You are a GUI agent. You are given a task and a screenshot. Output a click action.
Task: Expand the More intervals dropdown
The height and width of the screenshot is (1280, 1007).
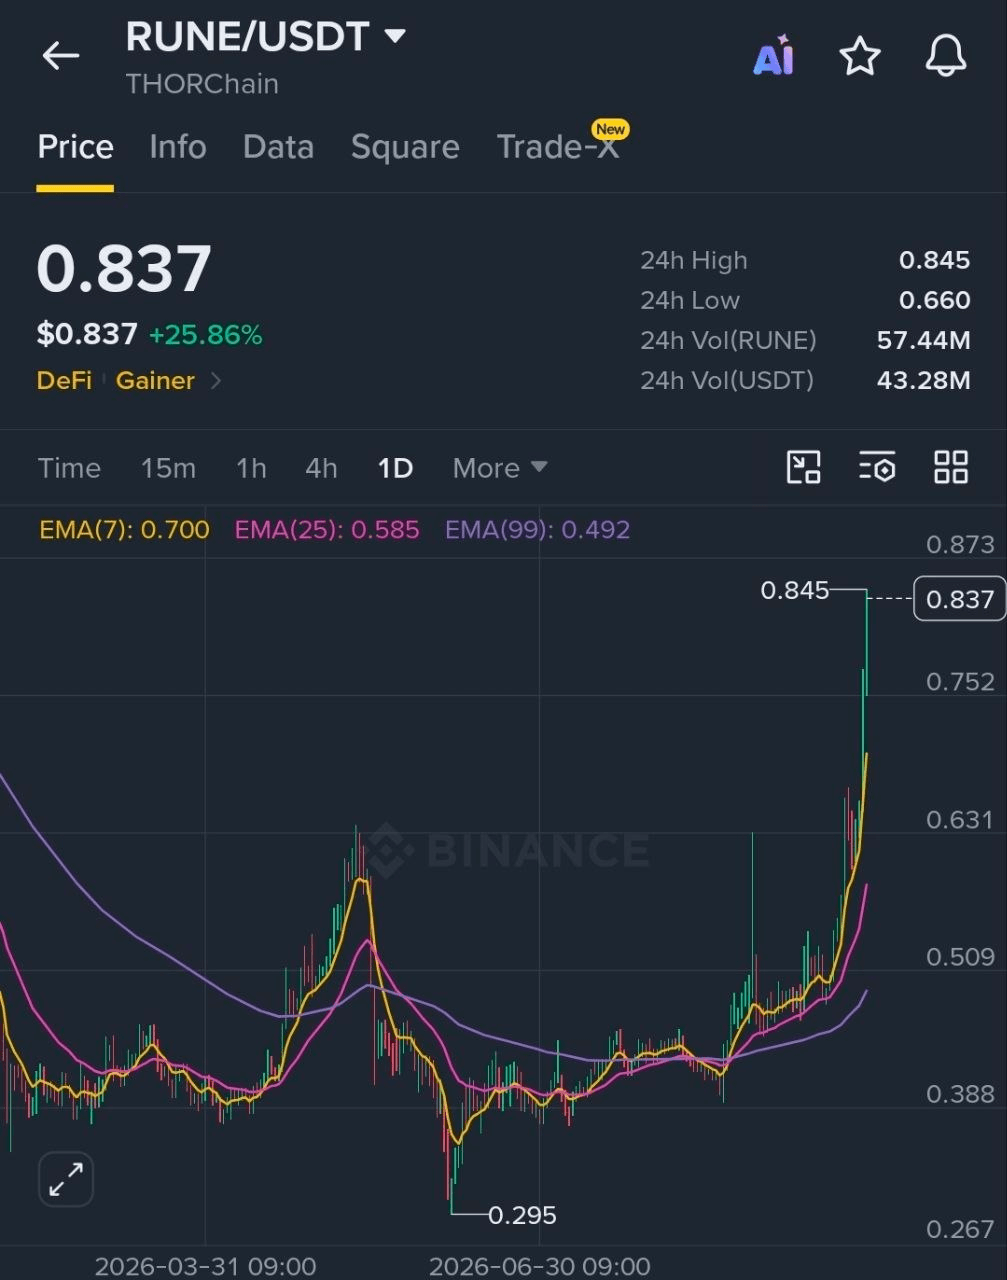(500, 468)
